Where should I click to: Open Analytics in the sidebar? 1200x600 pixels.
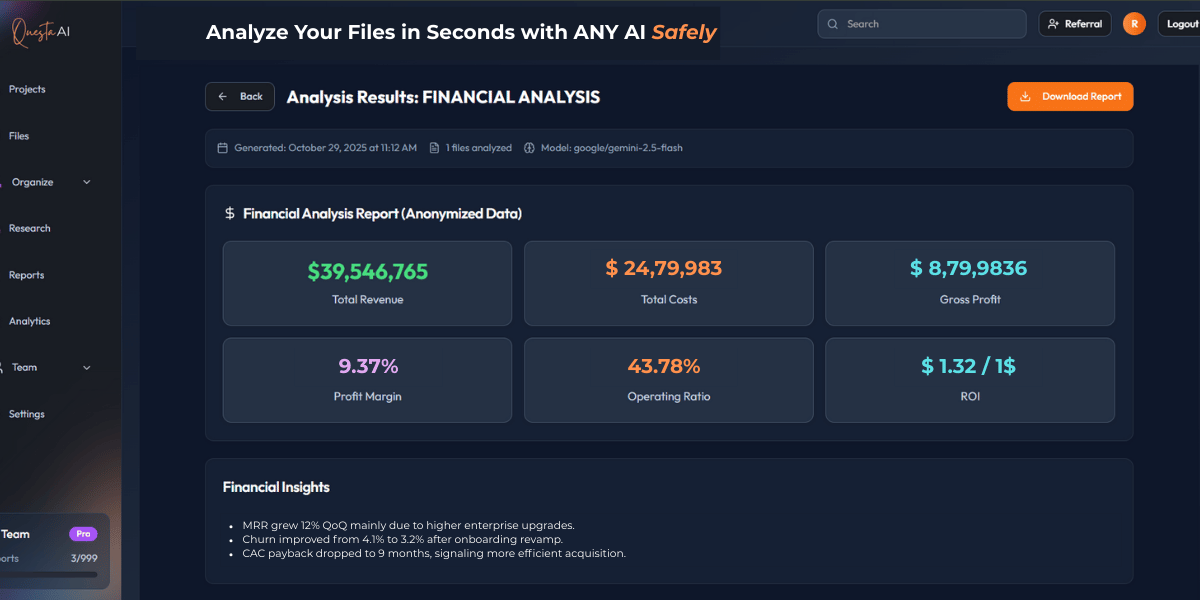click(29, 322)
